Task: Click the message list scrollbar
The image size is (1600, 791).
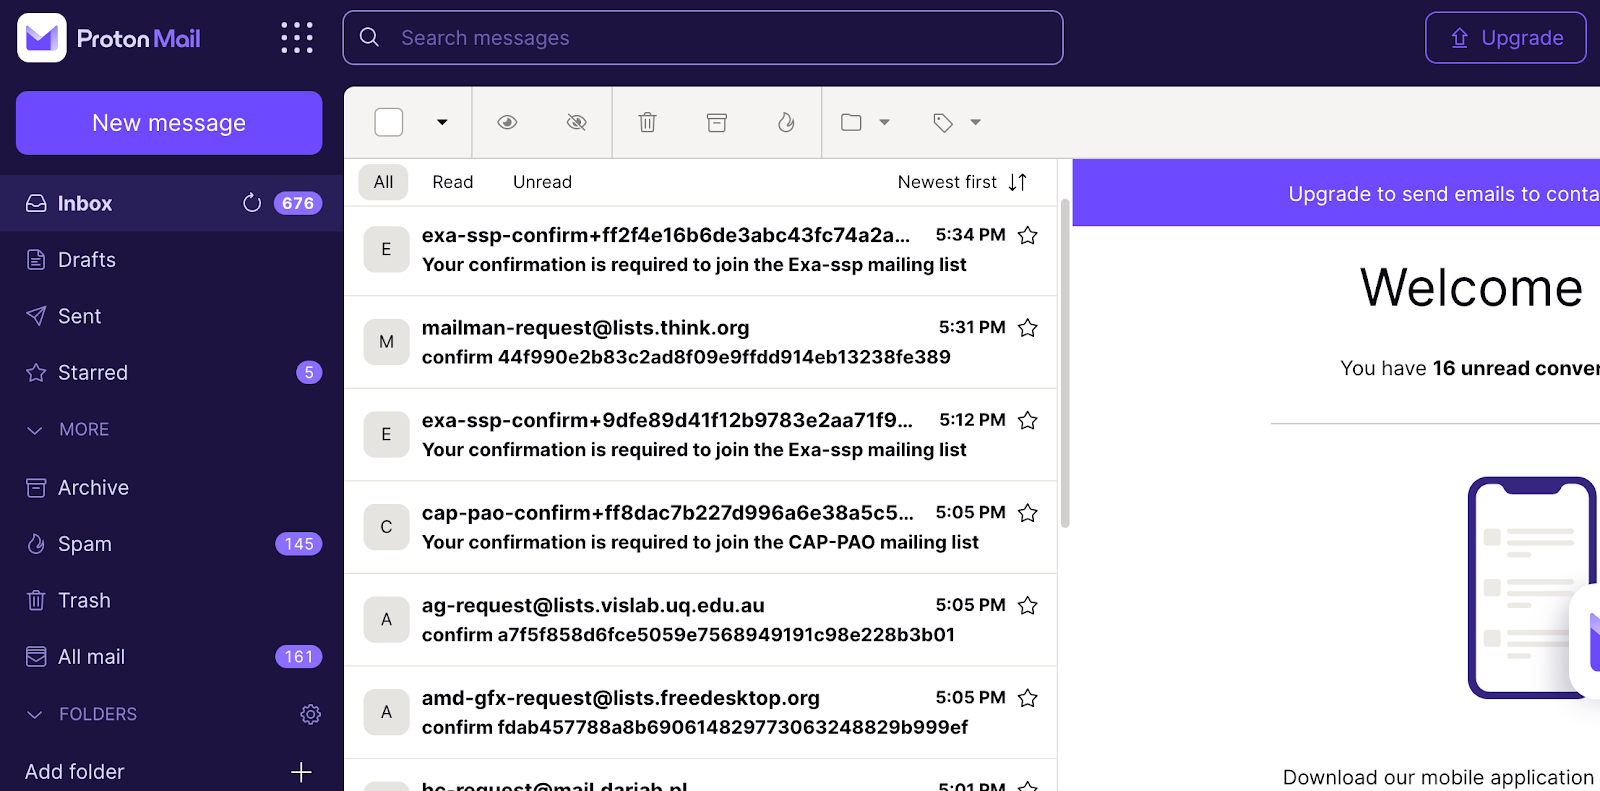Action: tap(1065, 362)
